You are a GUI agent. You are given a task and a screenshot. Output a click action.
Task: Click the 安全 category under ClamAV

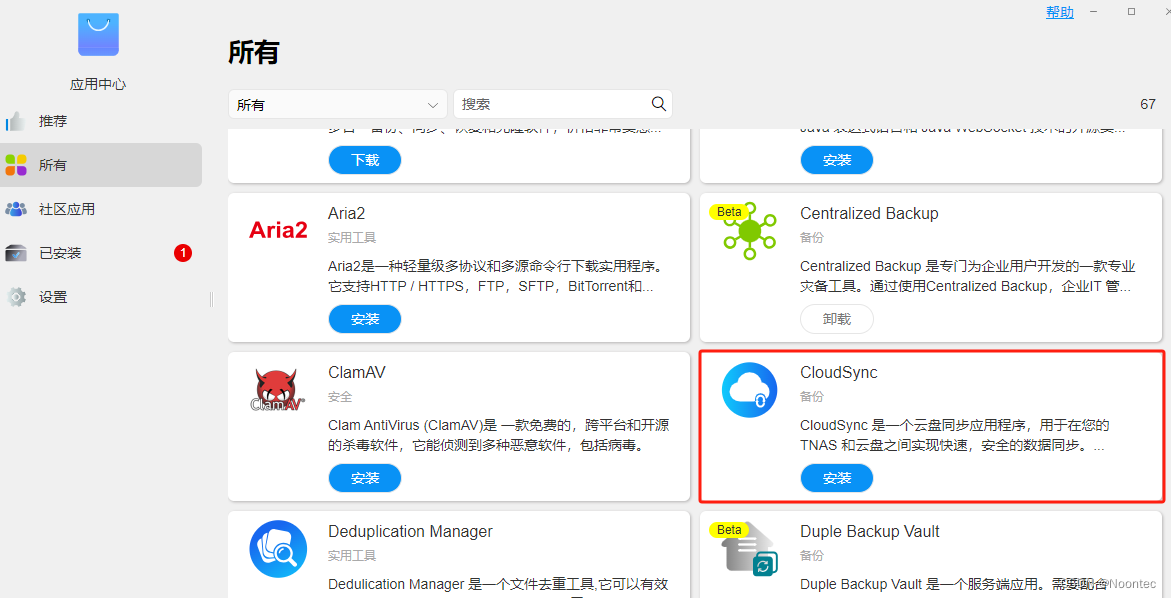[340, 396]
